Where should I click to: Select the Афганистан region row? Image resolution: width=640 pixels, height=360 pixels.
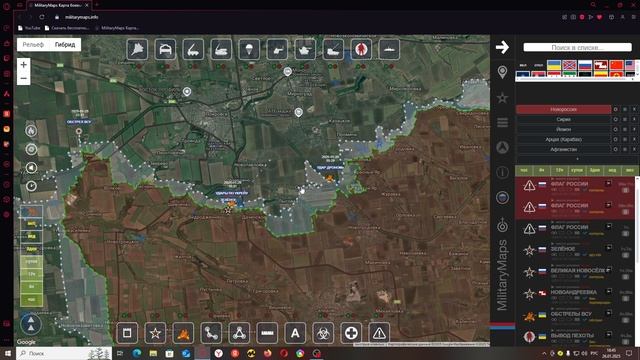(x=563, y=149)
